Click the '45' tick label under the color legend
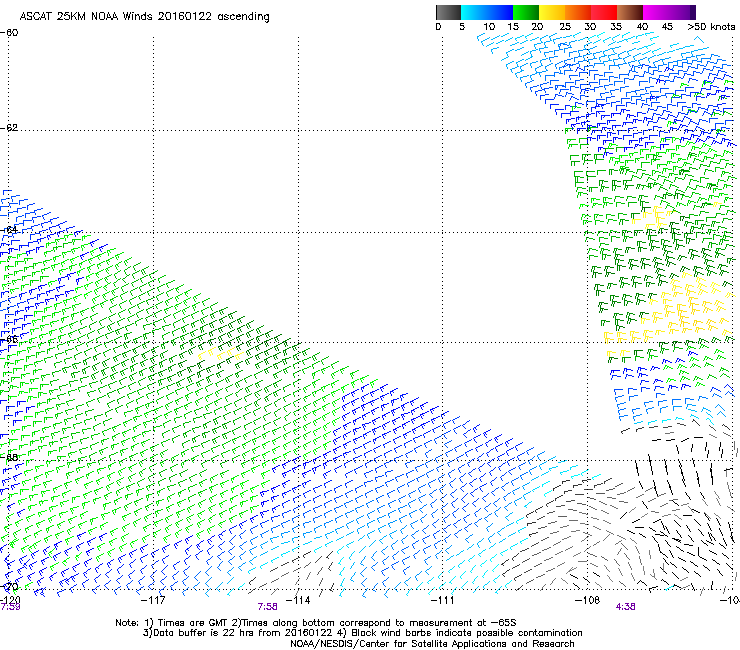This screenshot has width=740, height=650. [667, 26]
